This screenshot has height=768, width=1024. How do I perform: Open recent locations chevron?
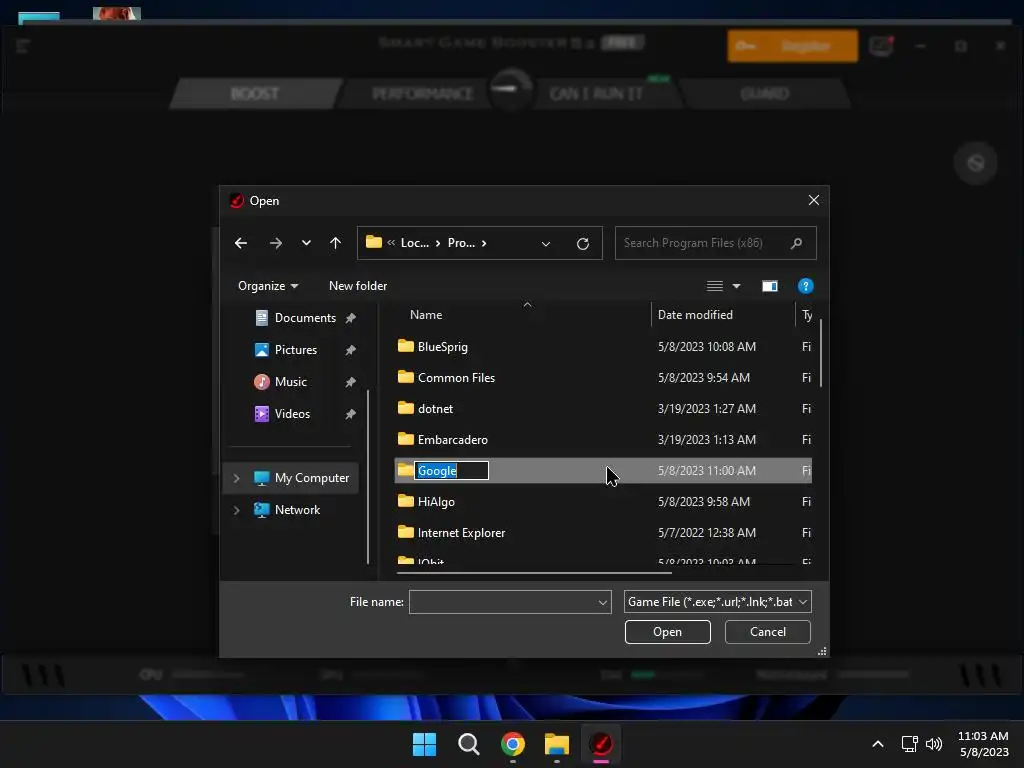pos(306,243)
